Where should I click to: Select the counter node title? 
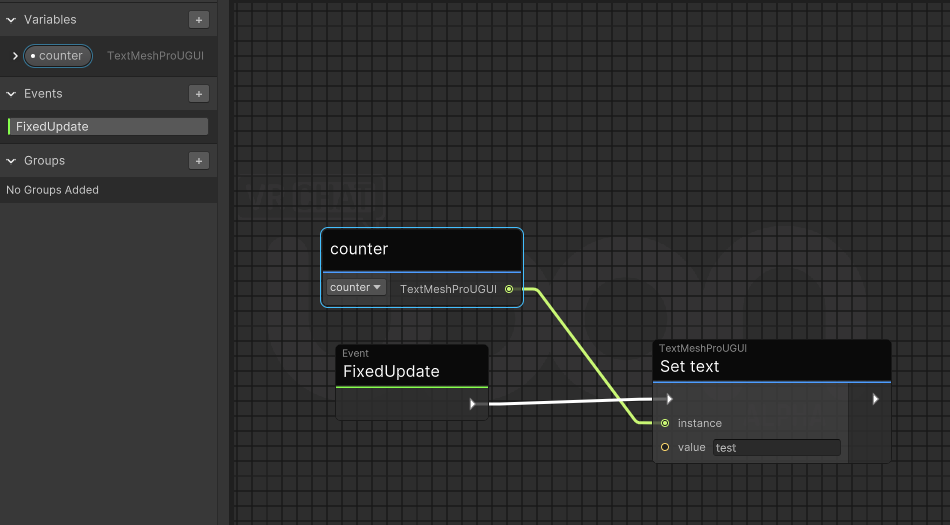coord(359,249)
